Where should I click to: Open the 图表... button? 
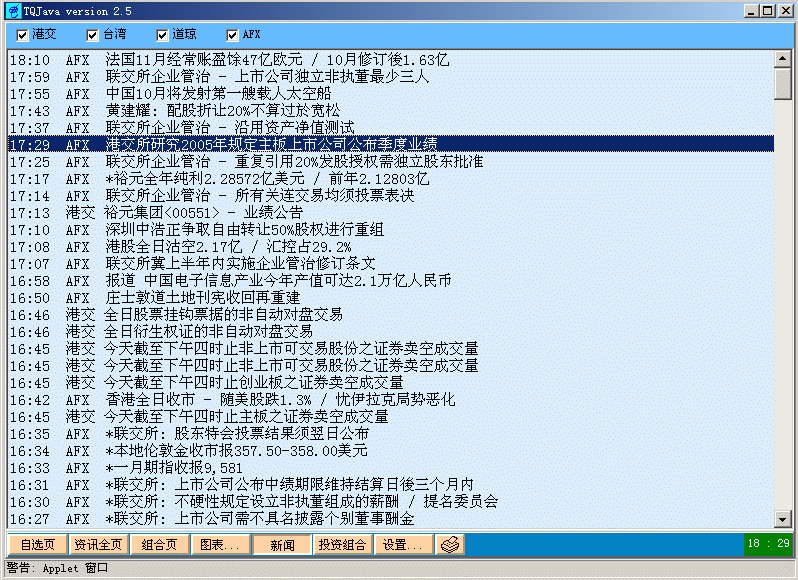[x=220, y=544]
